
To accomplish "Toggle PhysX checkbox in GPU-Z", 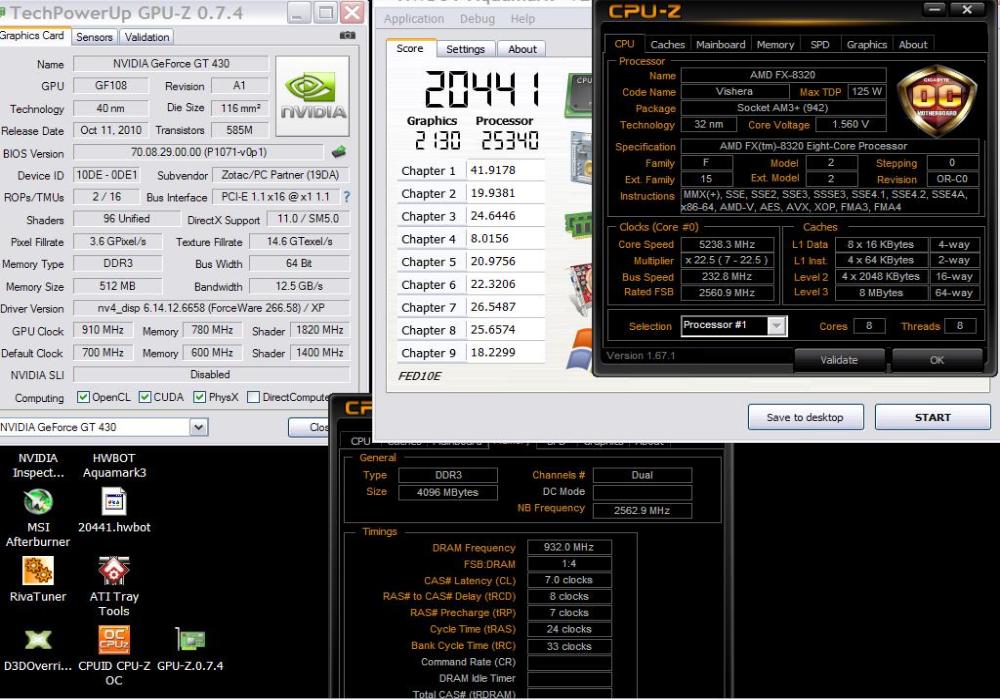I will (x=200, y=397).
